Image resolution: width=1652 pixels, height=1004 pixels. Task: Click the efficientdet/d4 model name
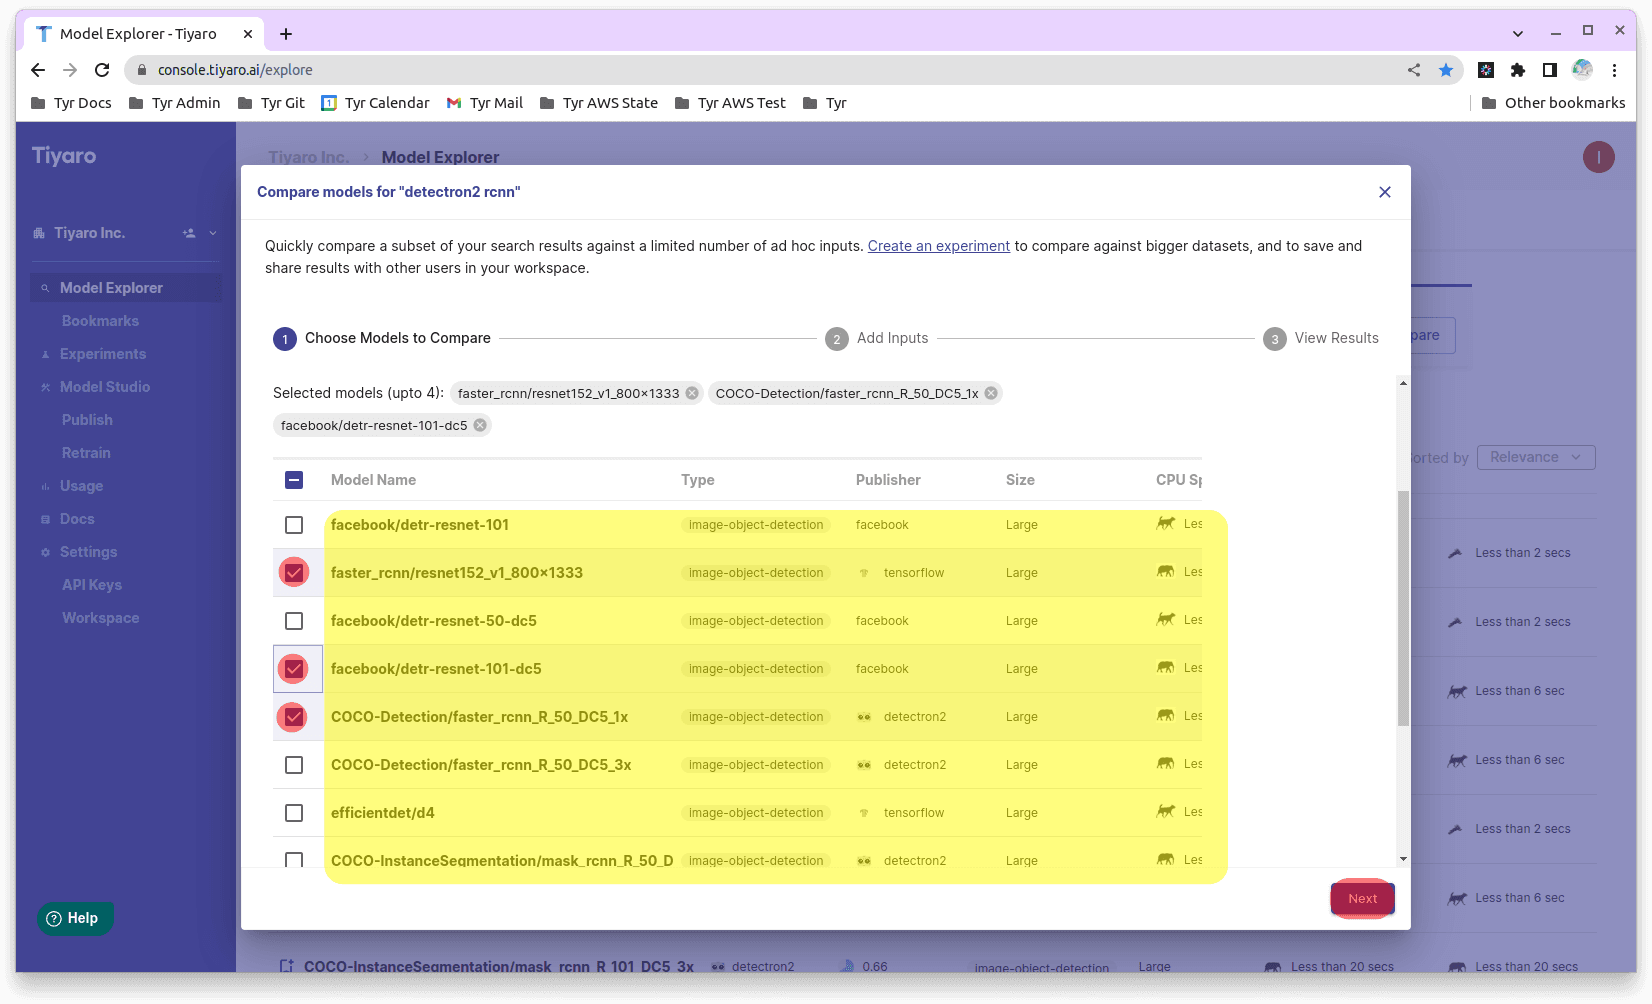383,813
